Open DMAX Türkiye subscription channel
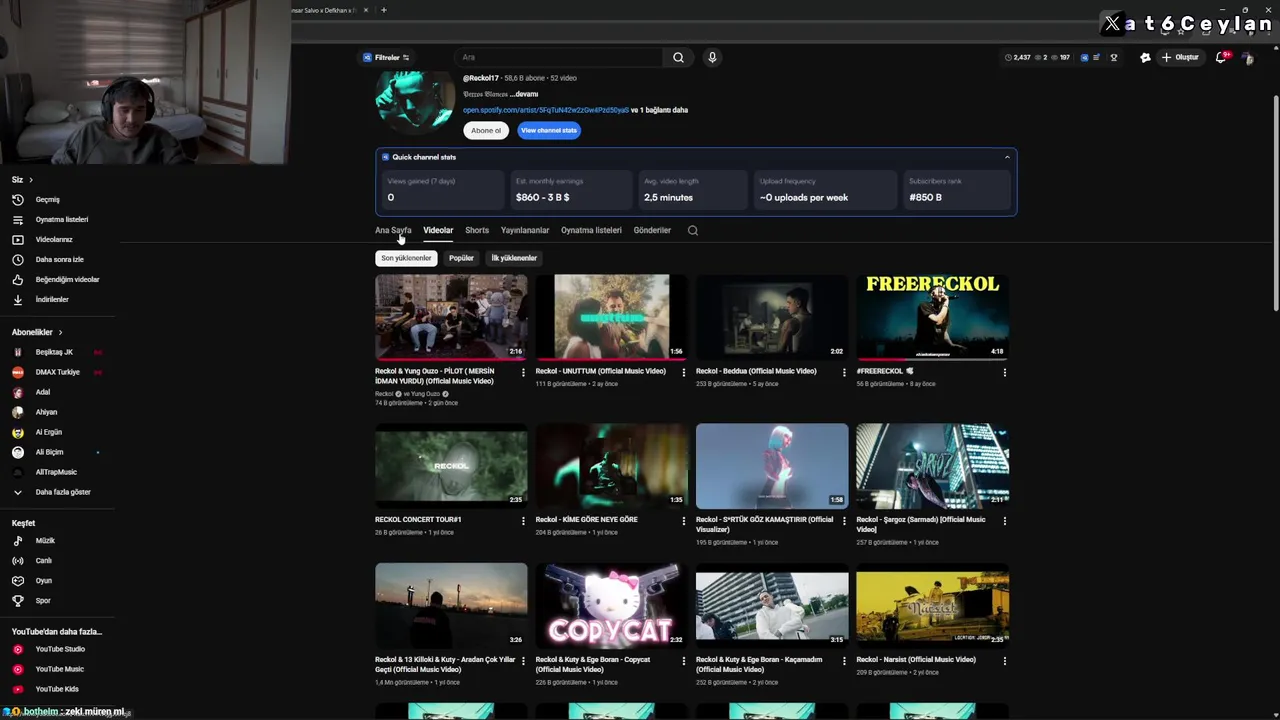The width and height of the screenshot is (1280, 720). click(58, 372)
